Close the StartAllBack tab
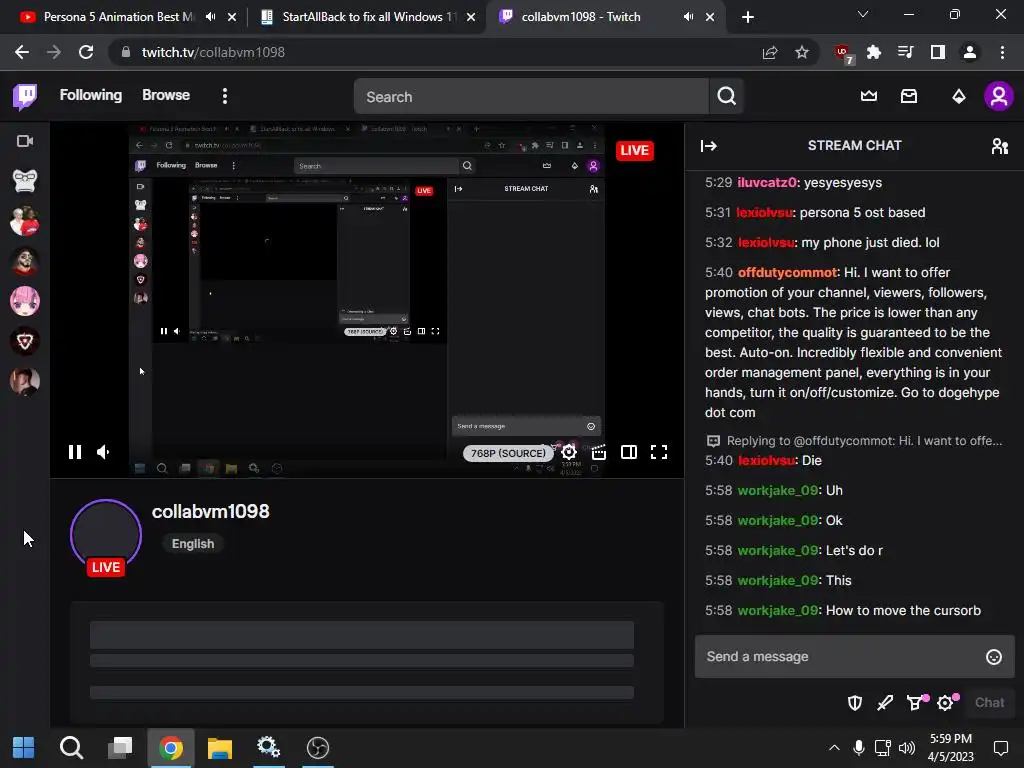This screenshot has height=768, width=1024. pos(471,17)
